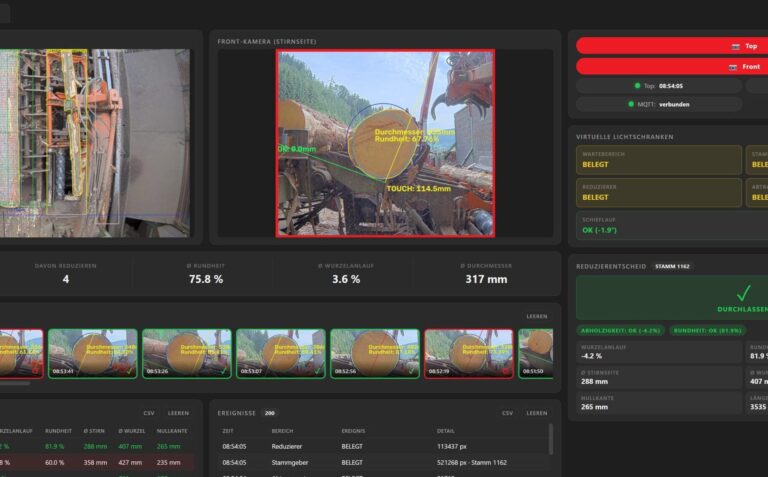Click the Ereignisse count badge 200
The height and width of the screenshot is (477, 768).
click(270, 413)
